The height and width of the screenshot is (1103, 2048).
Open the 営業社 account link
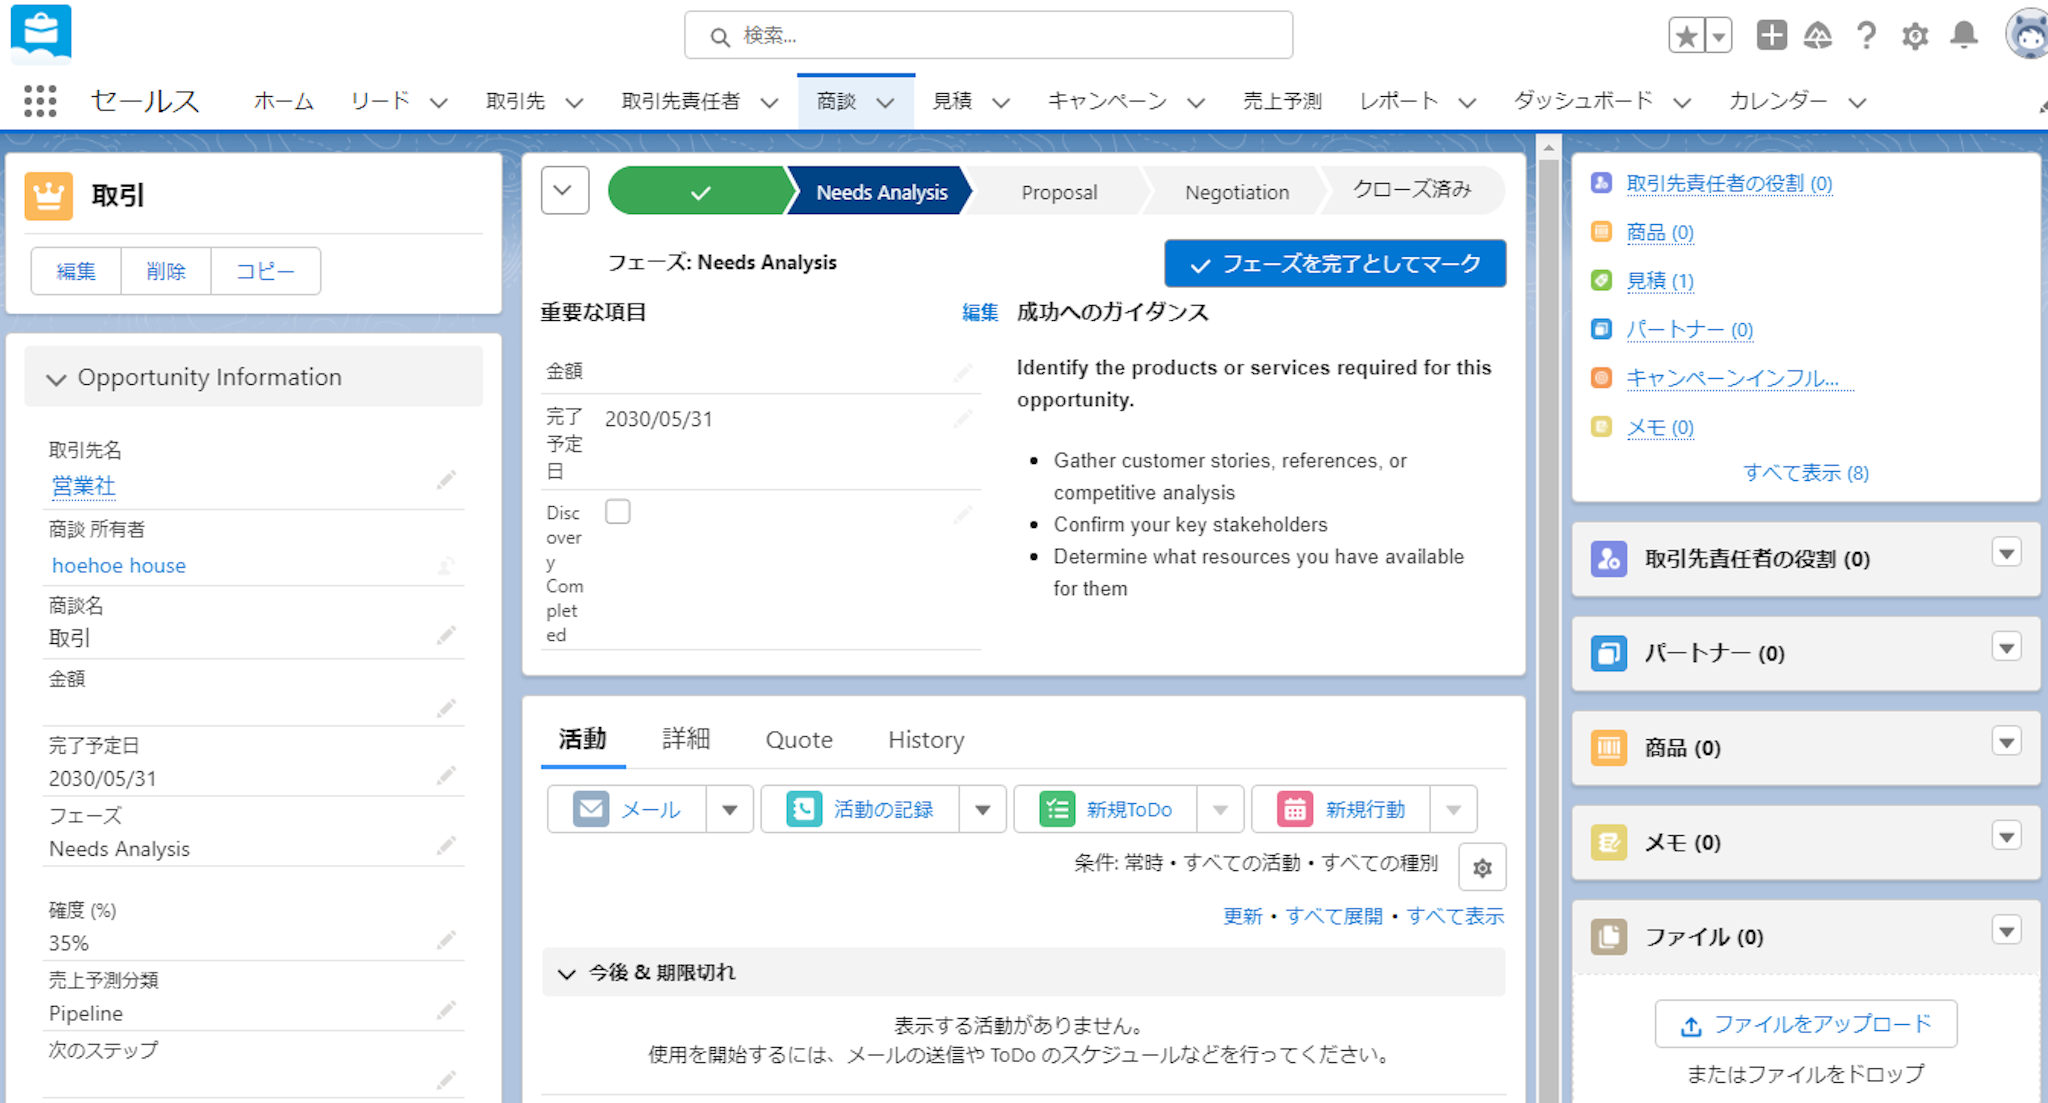click(x=84, y=486)
